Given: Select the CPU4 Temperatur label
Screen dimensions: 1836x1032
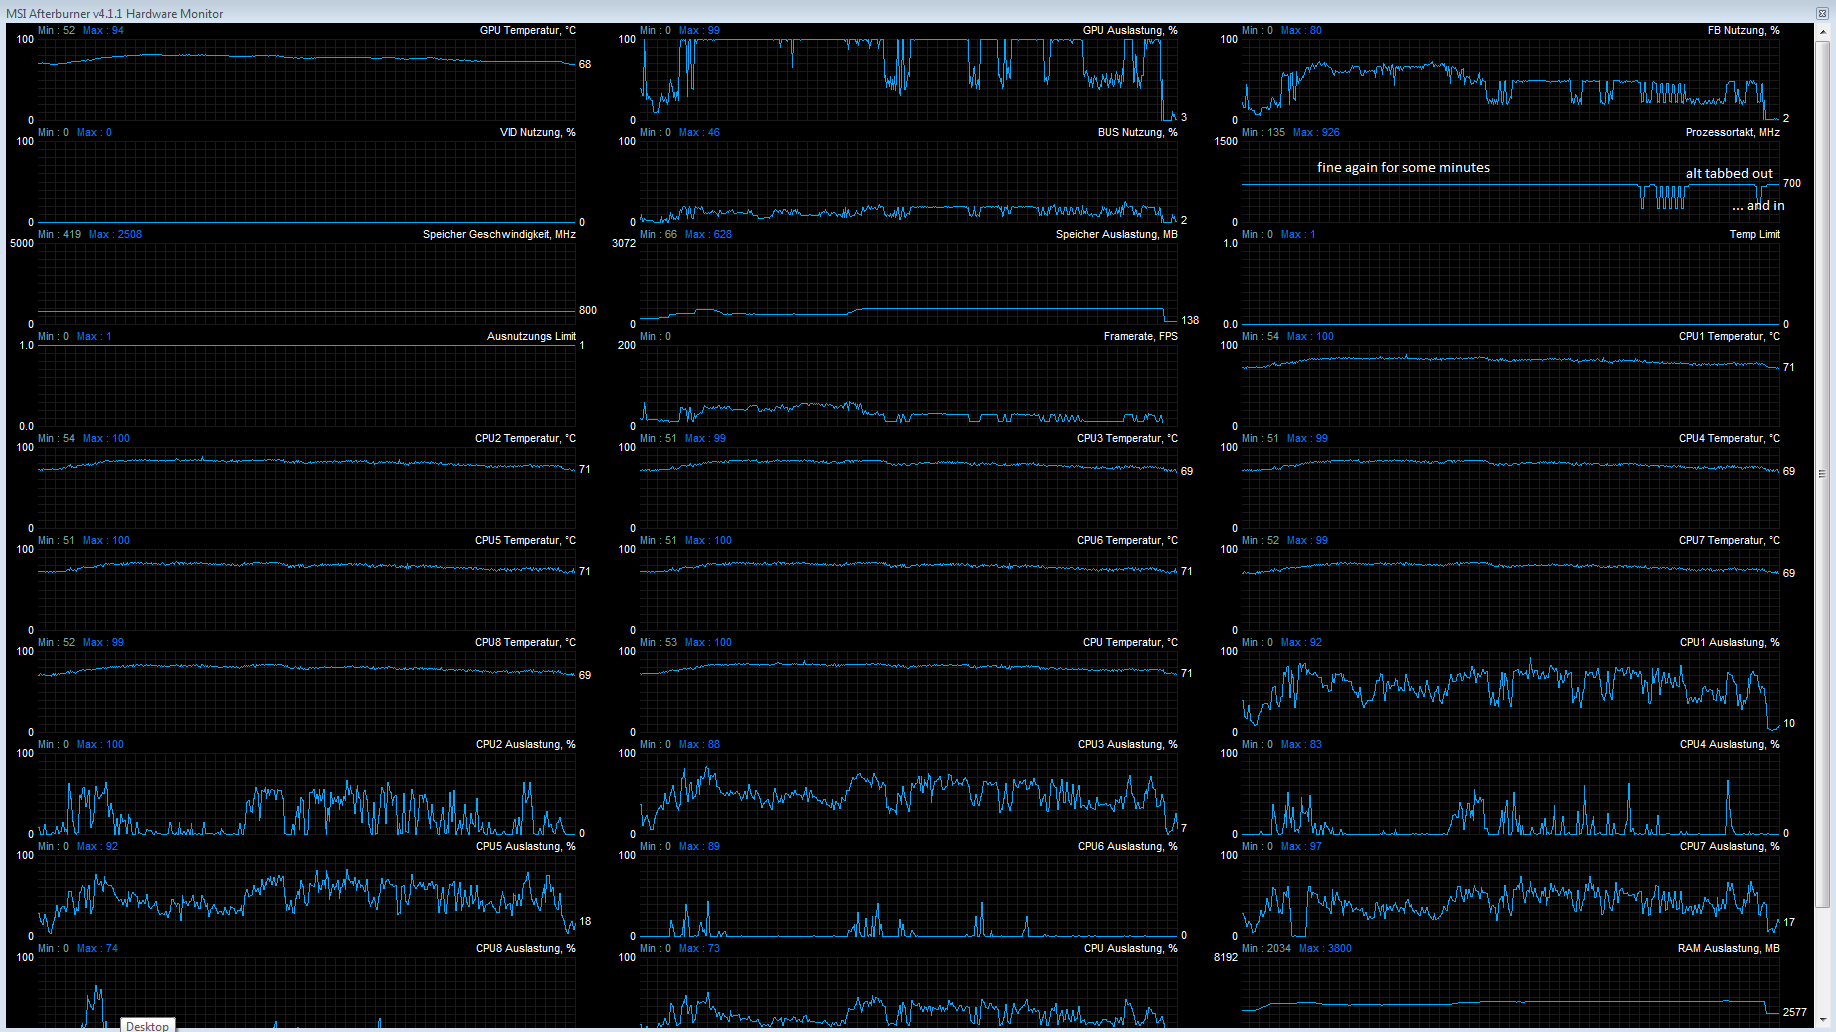Looking at the screenshot, I should (x=1729, y=439).
